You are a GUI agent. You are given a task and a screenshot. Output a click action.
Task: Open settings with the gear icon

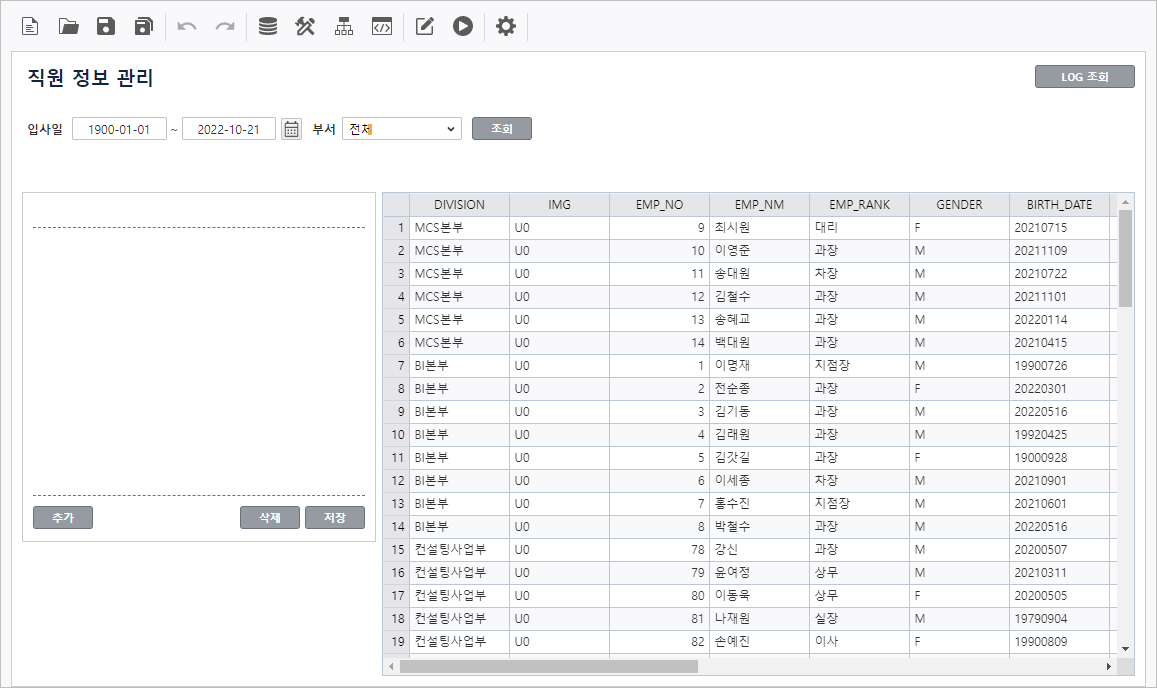pyautogui.click(x=506, y=27)
